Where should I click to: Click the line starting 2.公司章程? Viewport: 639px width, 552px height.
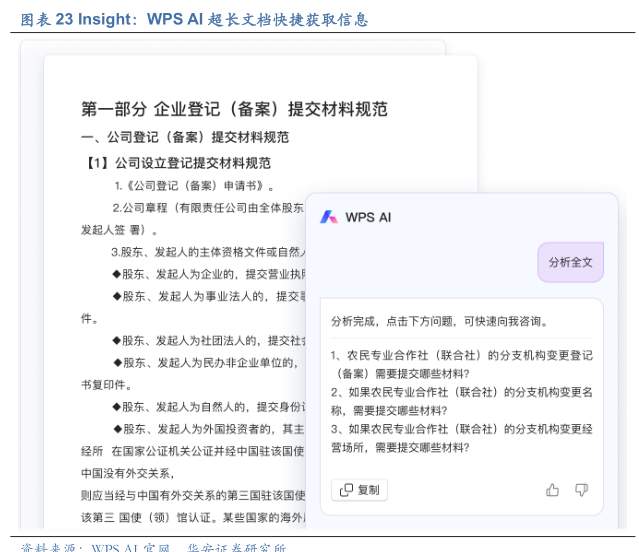(x=208, y=208)
